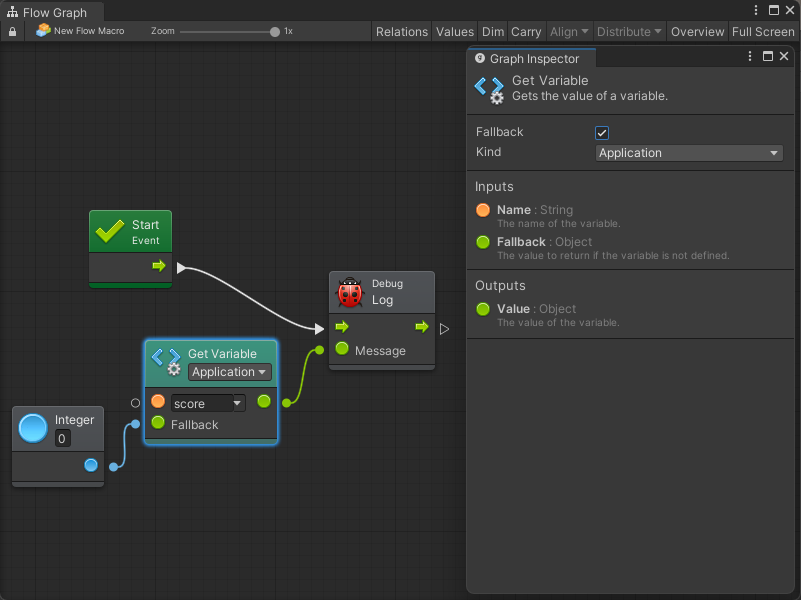
Task: Click the Start node flow output arrow
Action: 158,266
